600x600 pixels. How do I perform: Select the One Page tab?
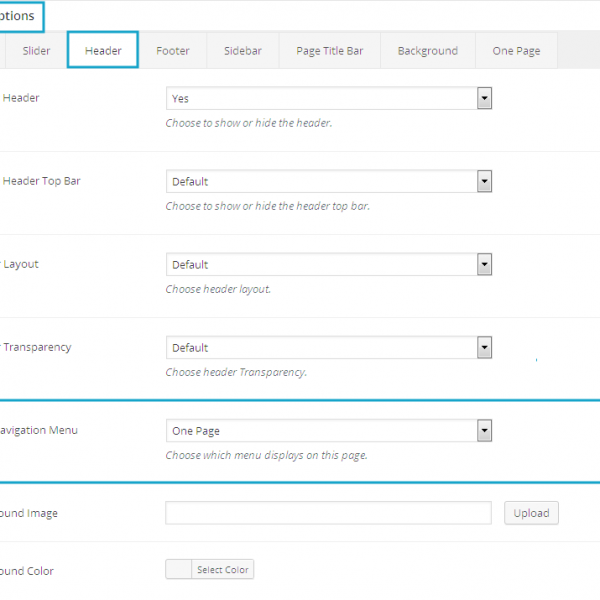pos(516,51)
